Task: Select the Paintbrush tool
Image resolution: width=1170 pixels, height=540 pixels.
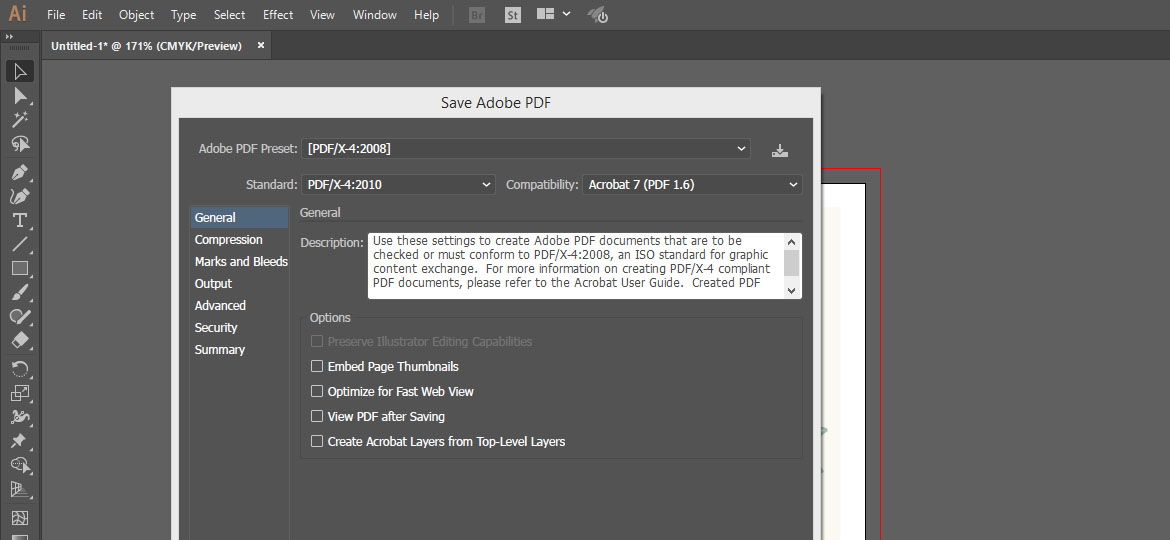Action: pos(20,292)
